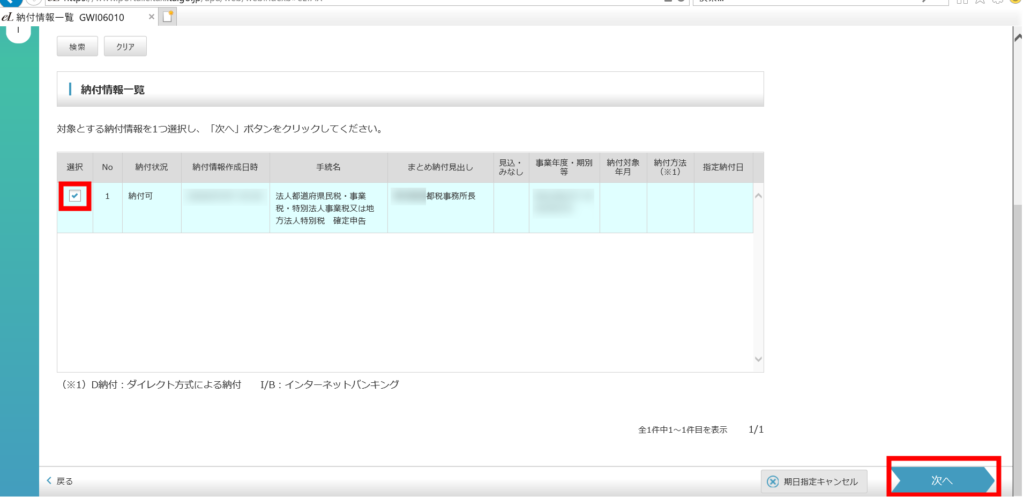
Task: Click the table's scroll up arrow
Action: (x=757, y=195)
